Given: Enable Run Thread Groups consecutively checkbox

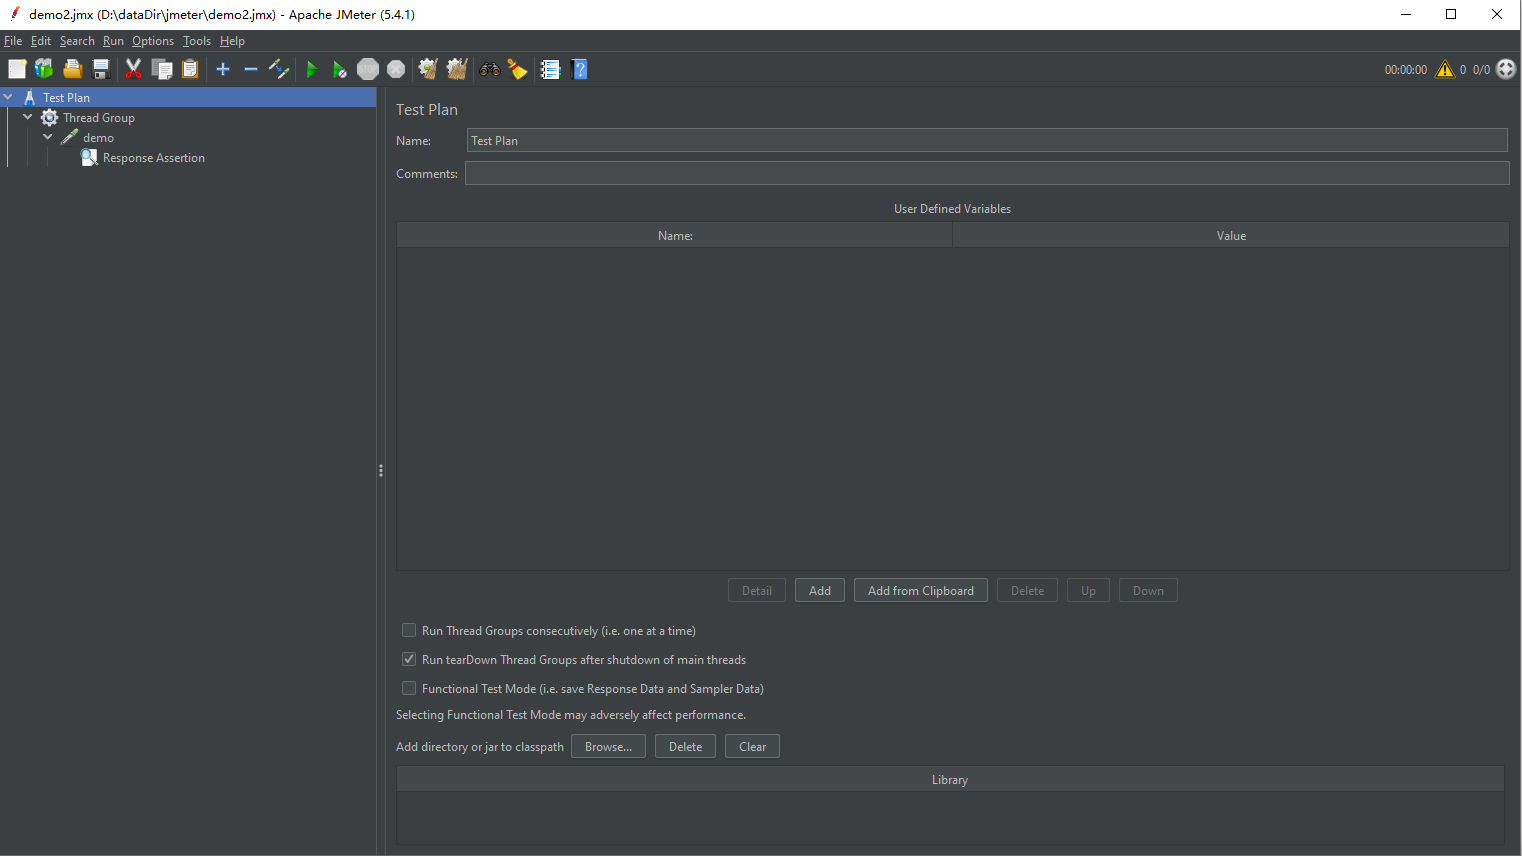Looking at the screenshot, I should click(x=409, y=630).
